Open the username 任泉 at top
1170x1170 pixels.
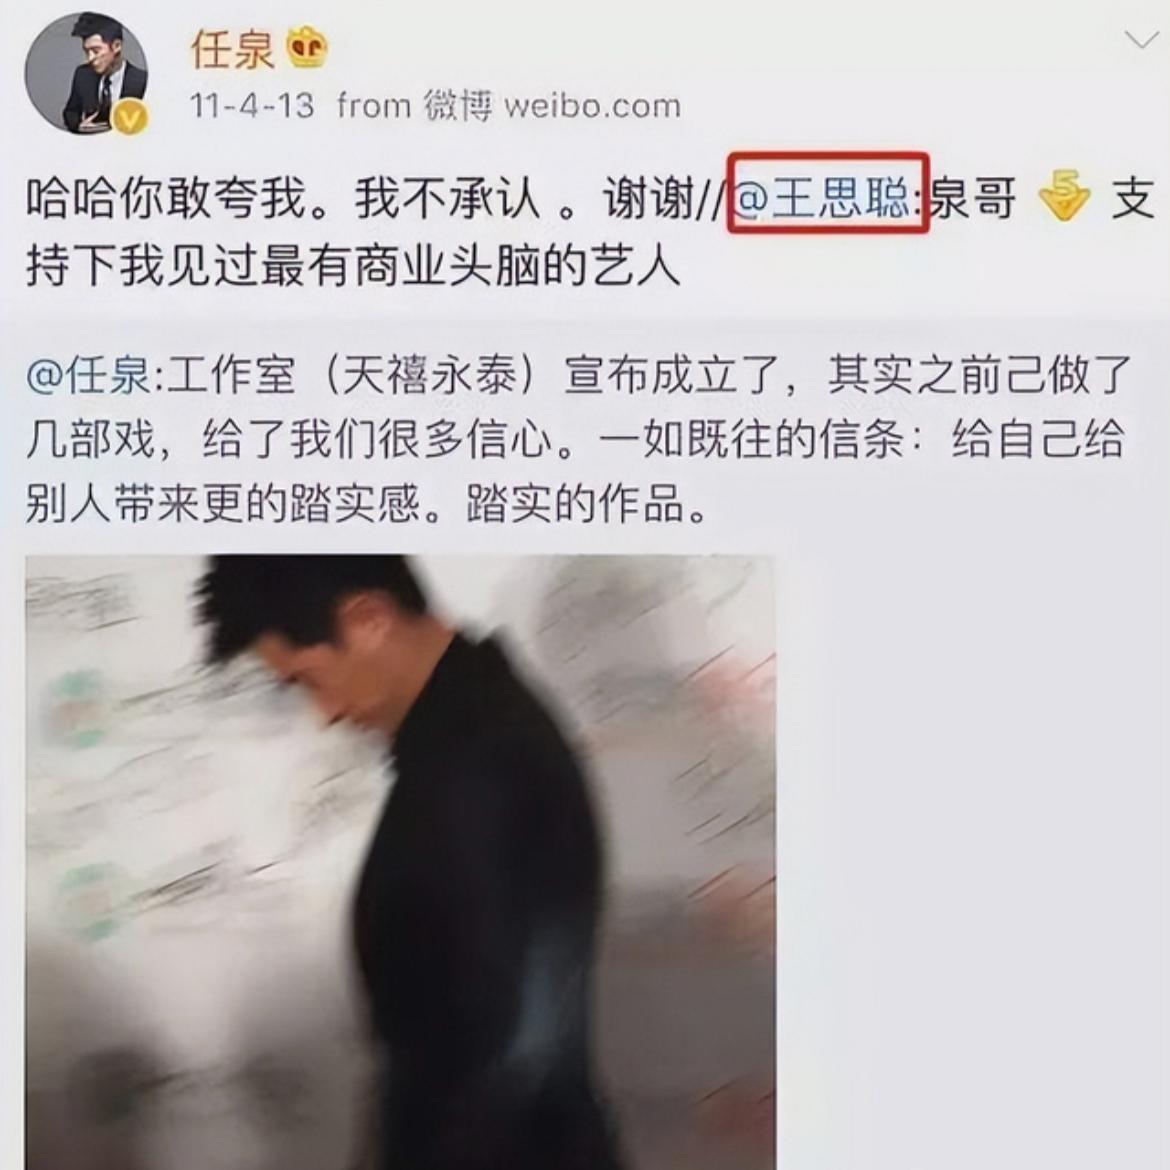point(232,50)
